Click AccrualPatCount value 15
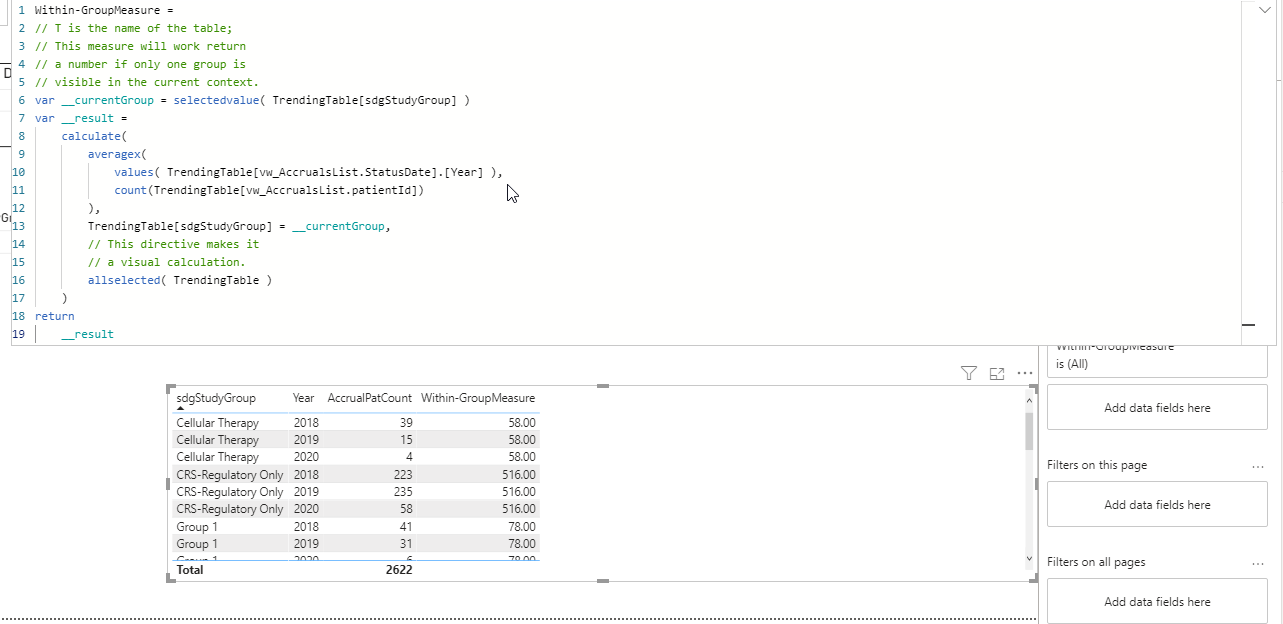Viewport: 1283px width, 624px height. pos(405,440)
